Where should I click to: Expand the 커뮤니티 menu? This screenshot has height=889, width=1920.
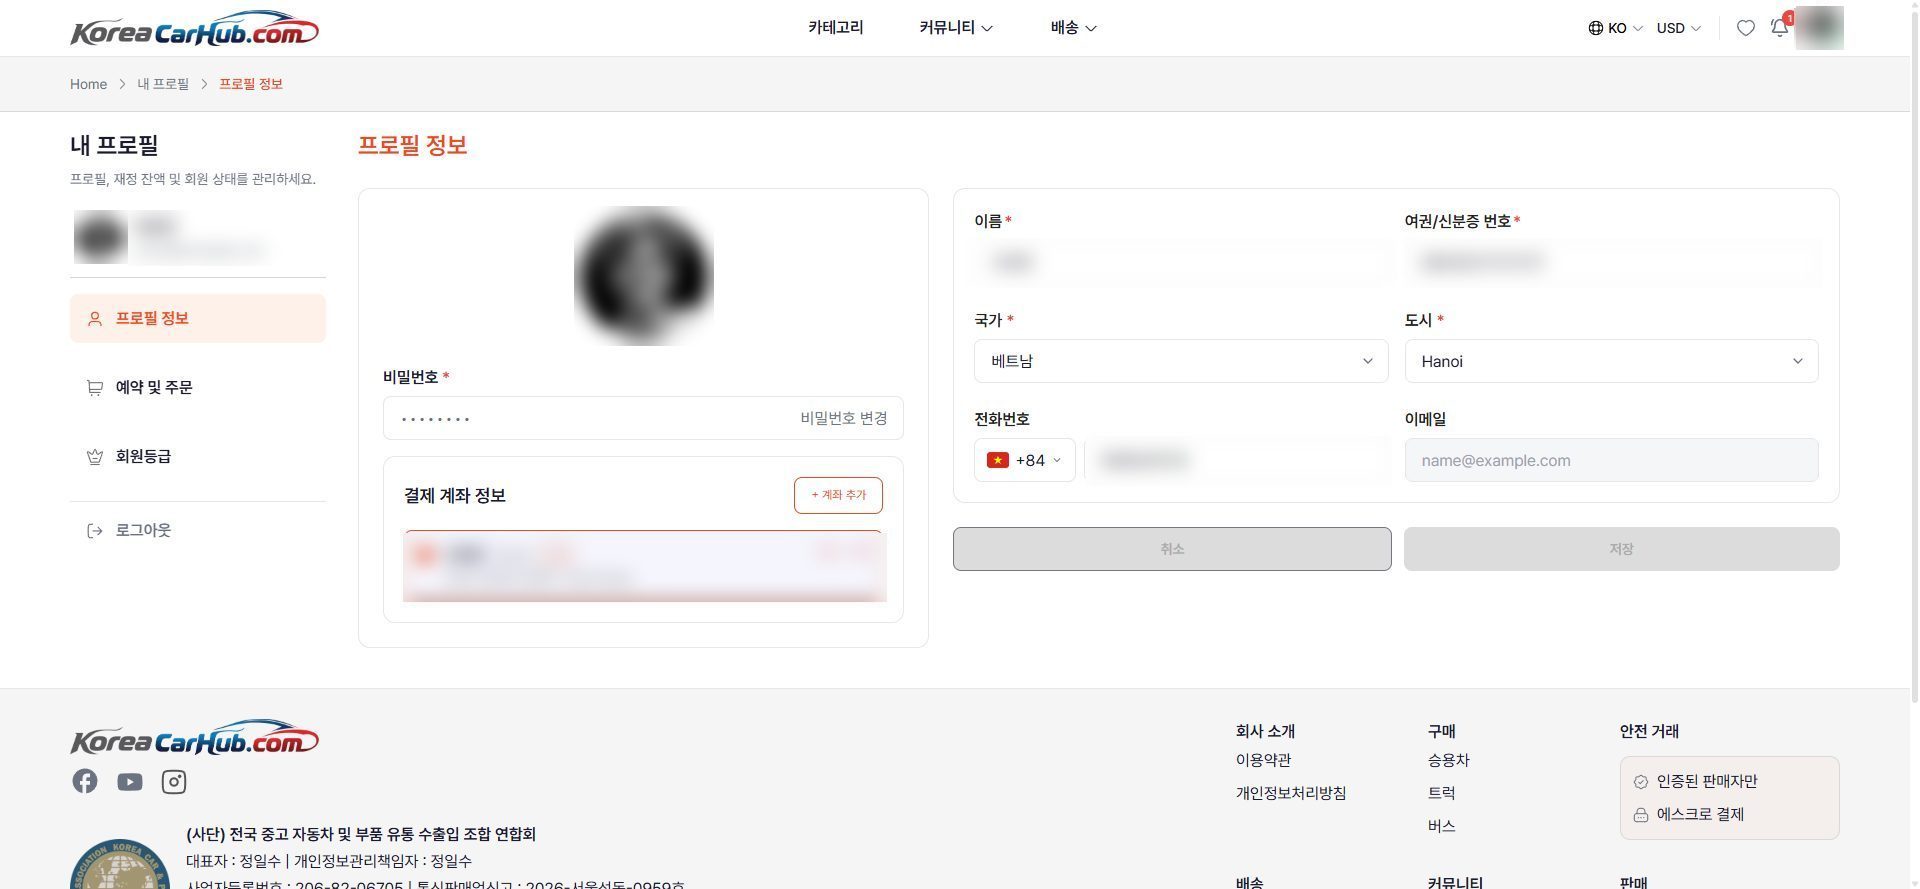pos(956,28)
